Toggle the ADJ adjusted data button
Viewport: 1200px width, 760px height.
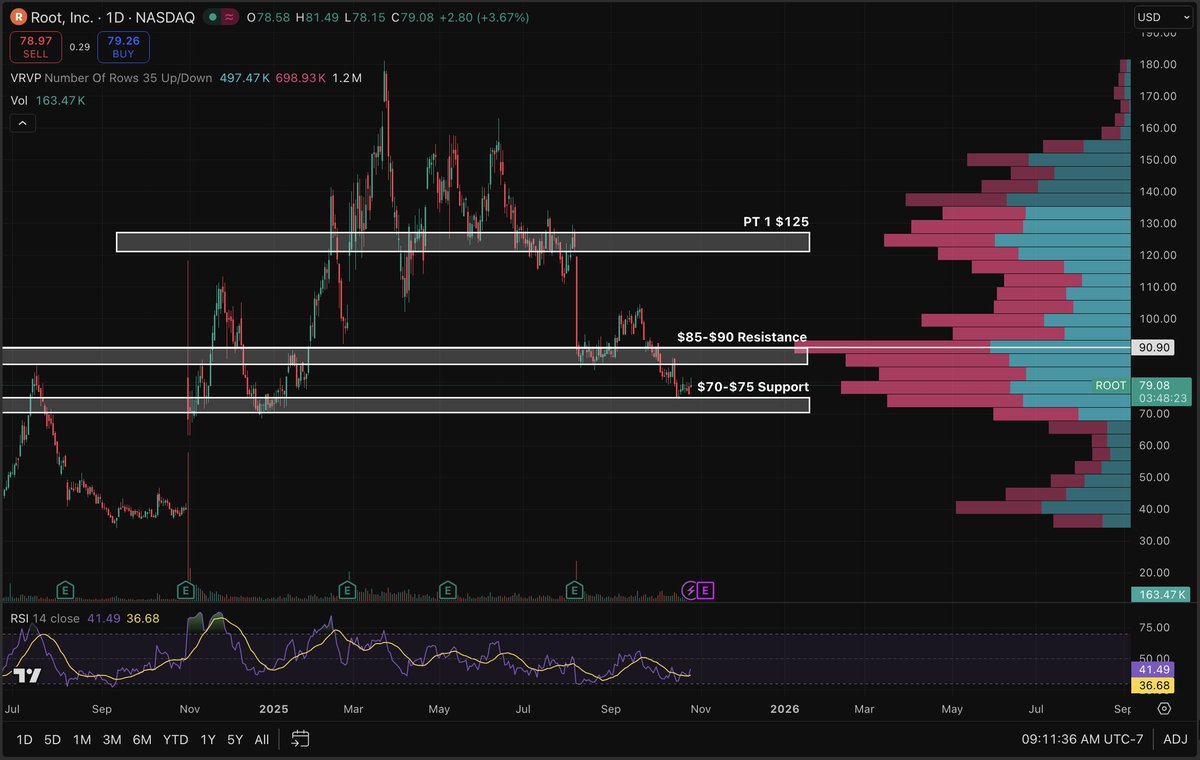point(1176,739)
